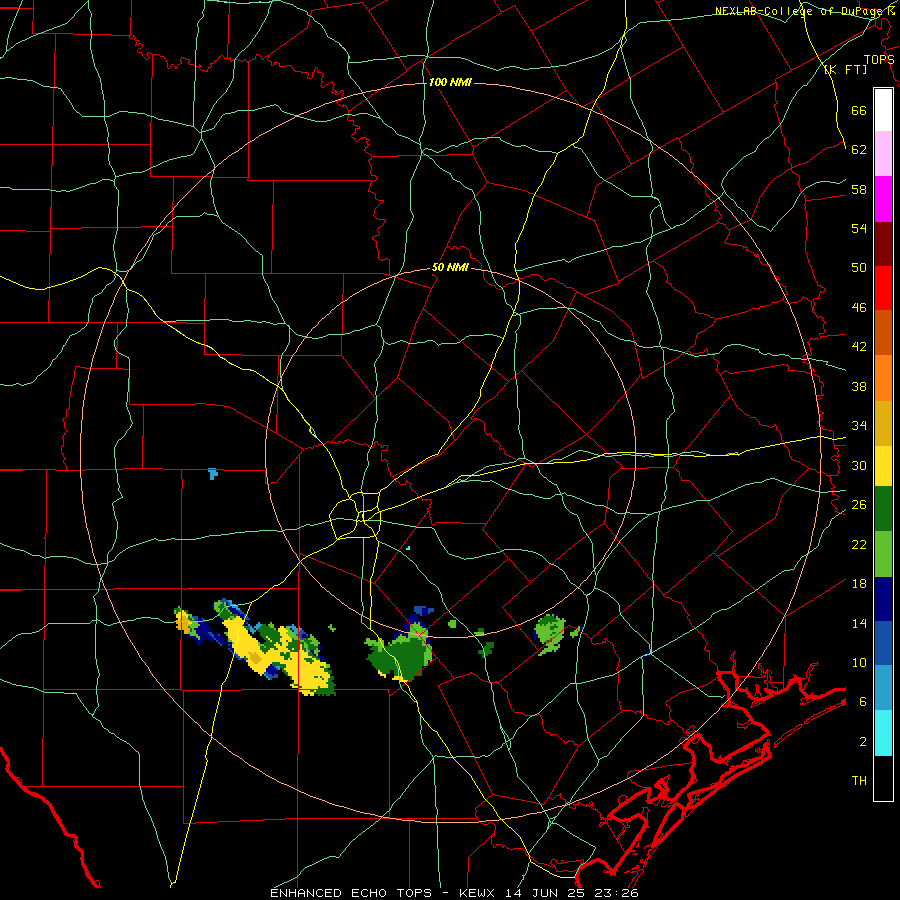The height and width of the screenshot is (900, 900).
Task: Click the 'TOPS' legend heading
Action: [x=879, y=59]
